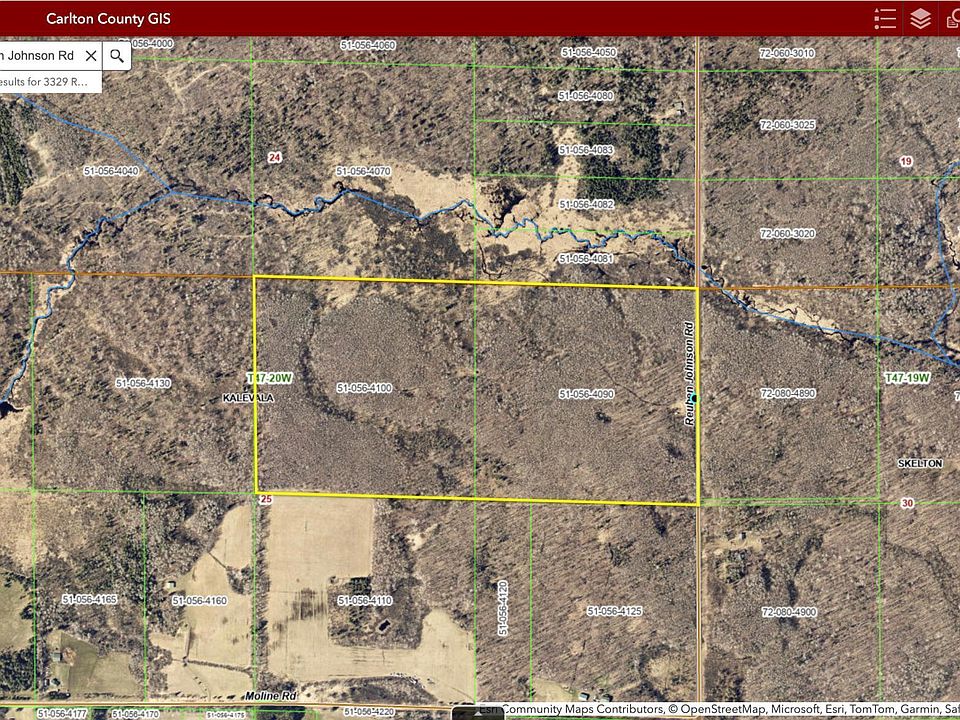Clear the search box text
Screen dimensions: 960x720
pos(91,56)
